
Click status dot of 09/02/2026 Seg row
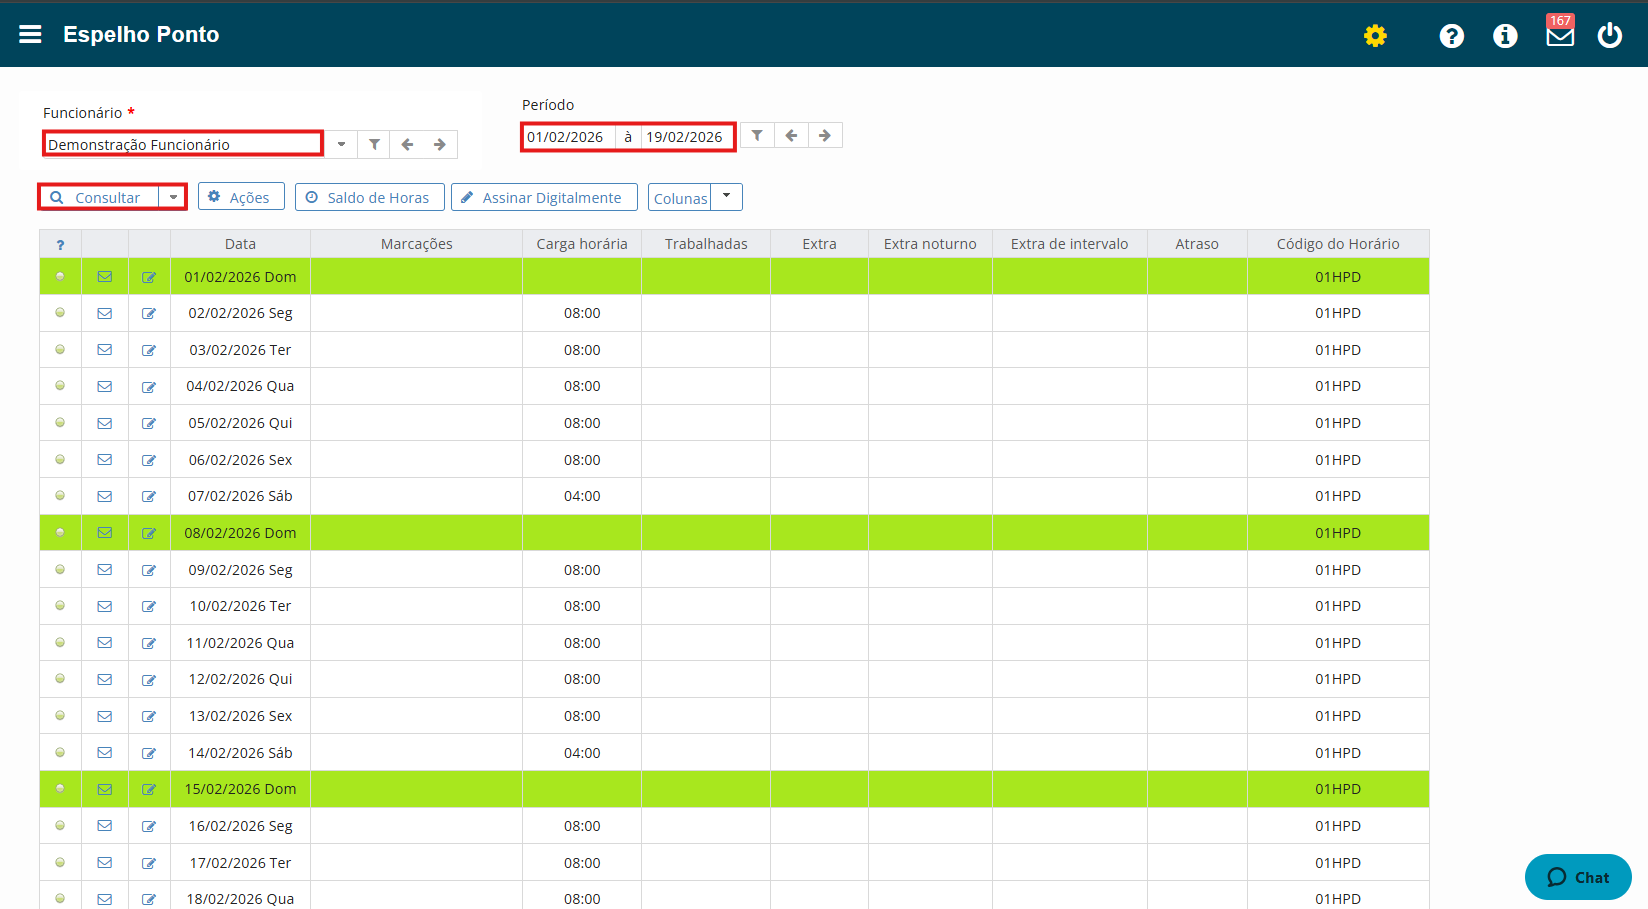click(x=60, y=569)
